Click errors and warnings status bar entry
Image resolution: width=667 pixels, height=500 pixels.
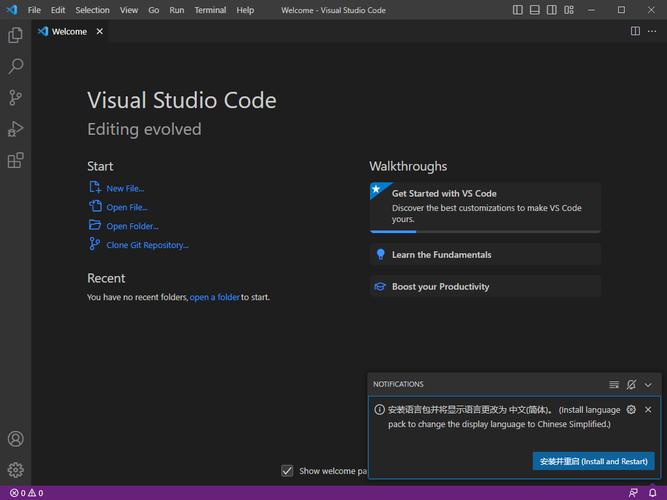tap(26, 493)
